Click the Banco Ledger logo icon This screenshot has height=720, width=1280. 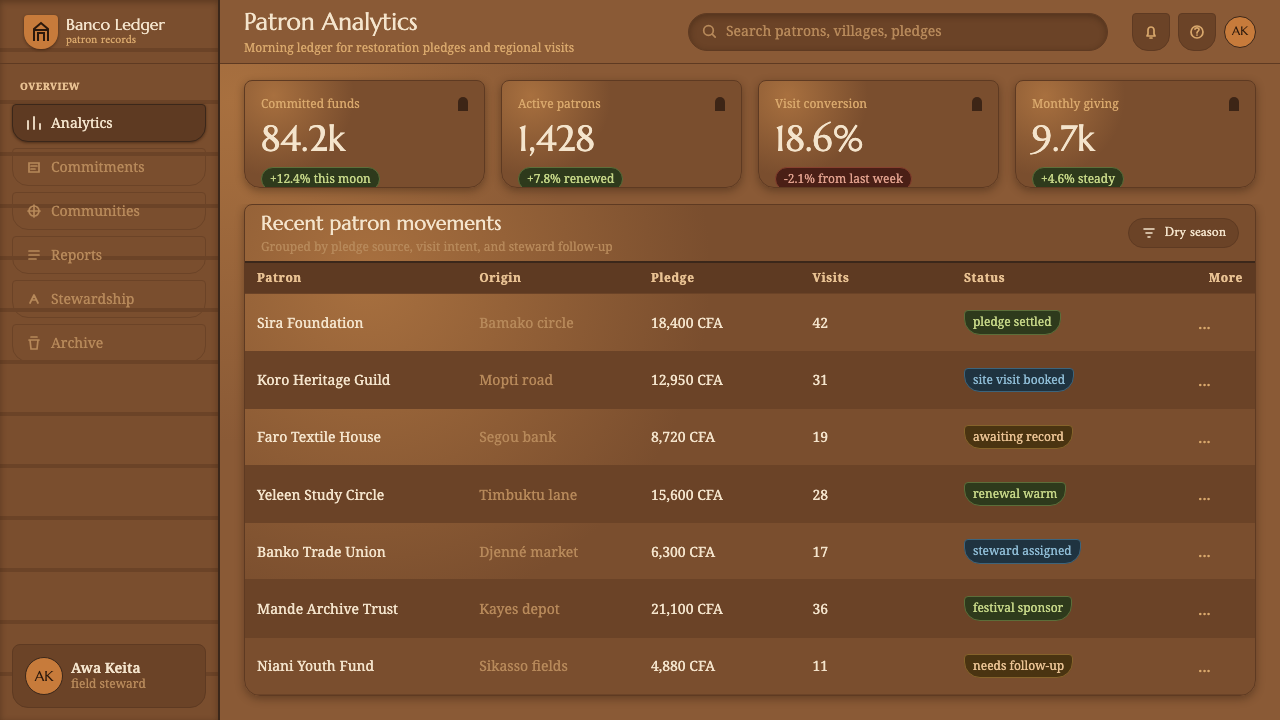[40, 32]
